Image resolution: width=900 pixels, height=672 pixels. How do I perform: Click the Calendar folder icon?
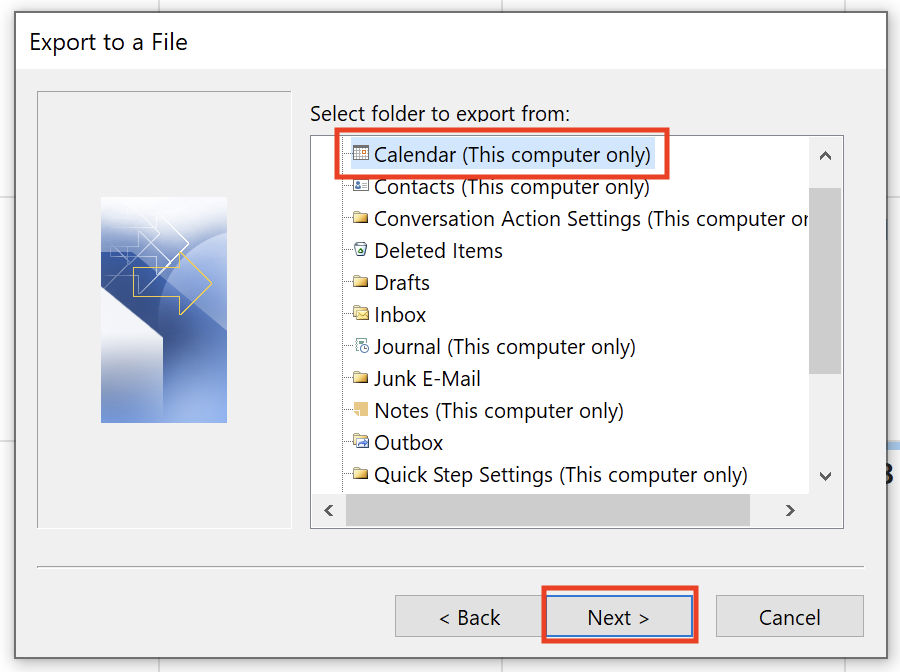point(360,153)
